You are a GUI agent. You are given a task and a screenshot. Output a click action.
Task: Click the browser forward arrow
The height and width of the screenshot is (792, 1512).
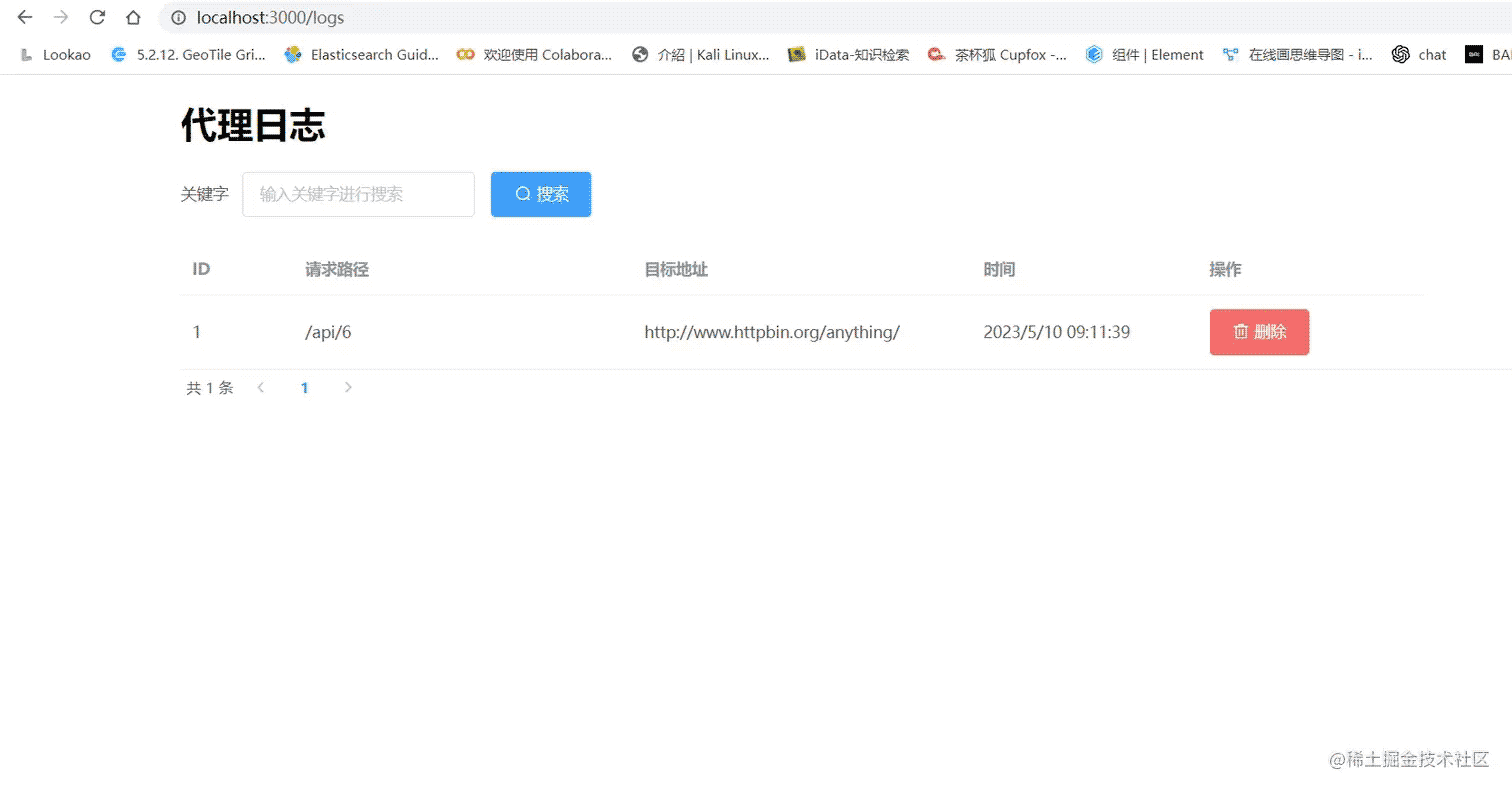tap(61, 17)
